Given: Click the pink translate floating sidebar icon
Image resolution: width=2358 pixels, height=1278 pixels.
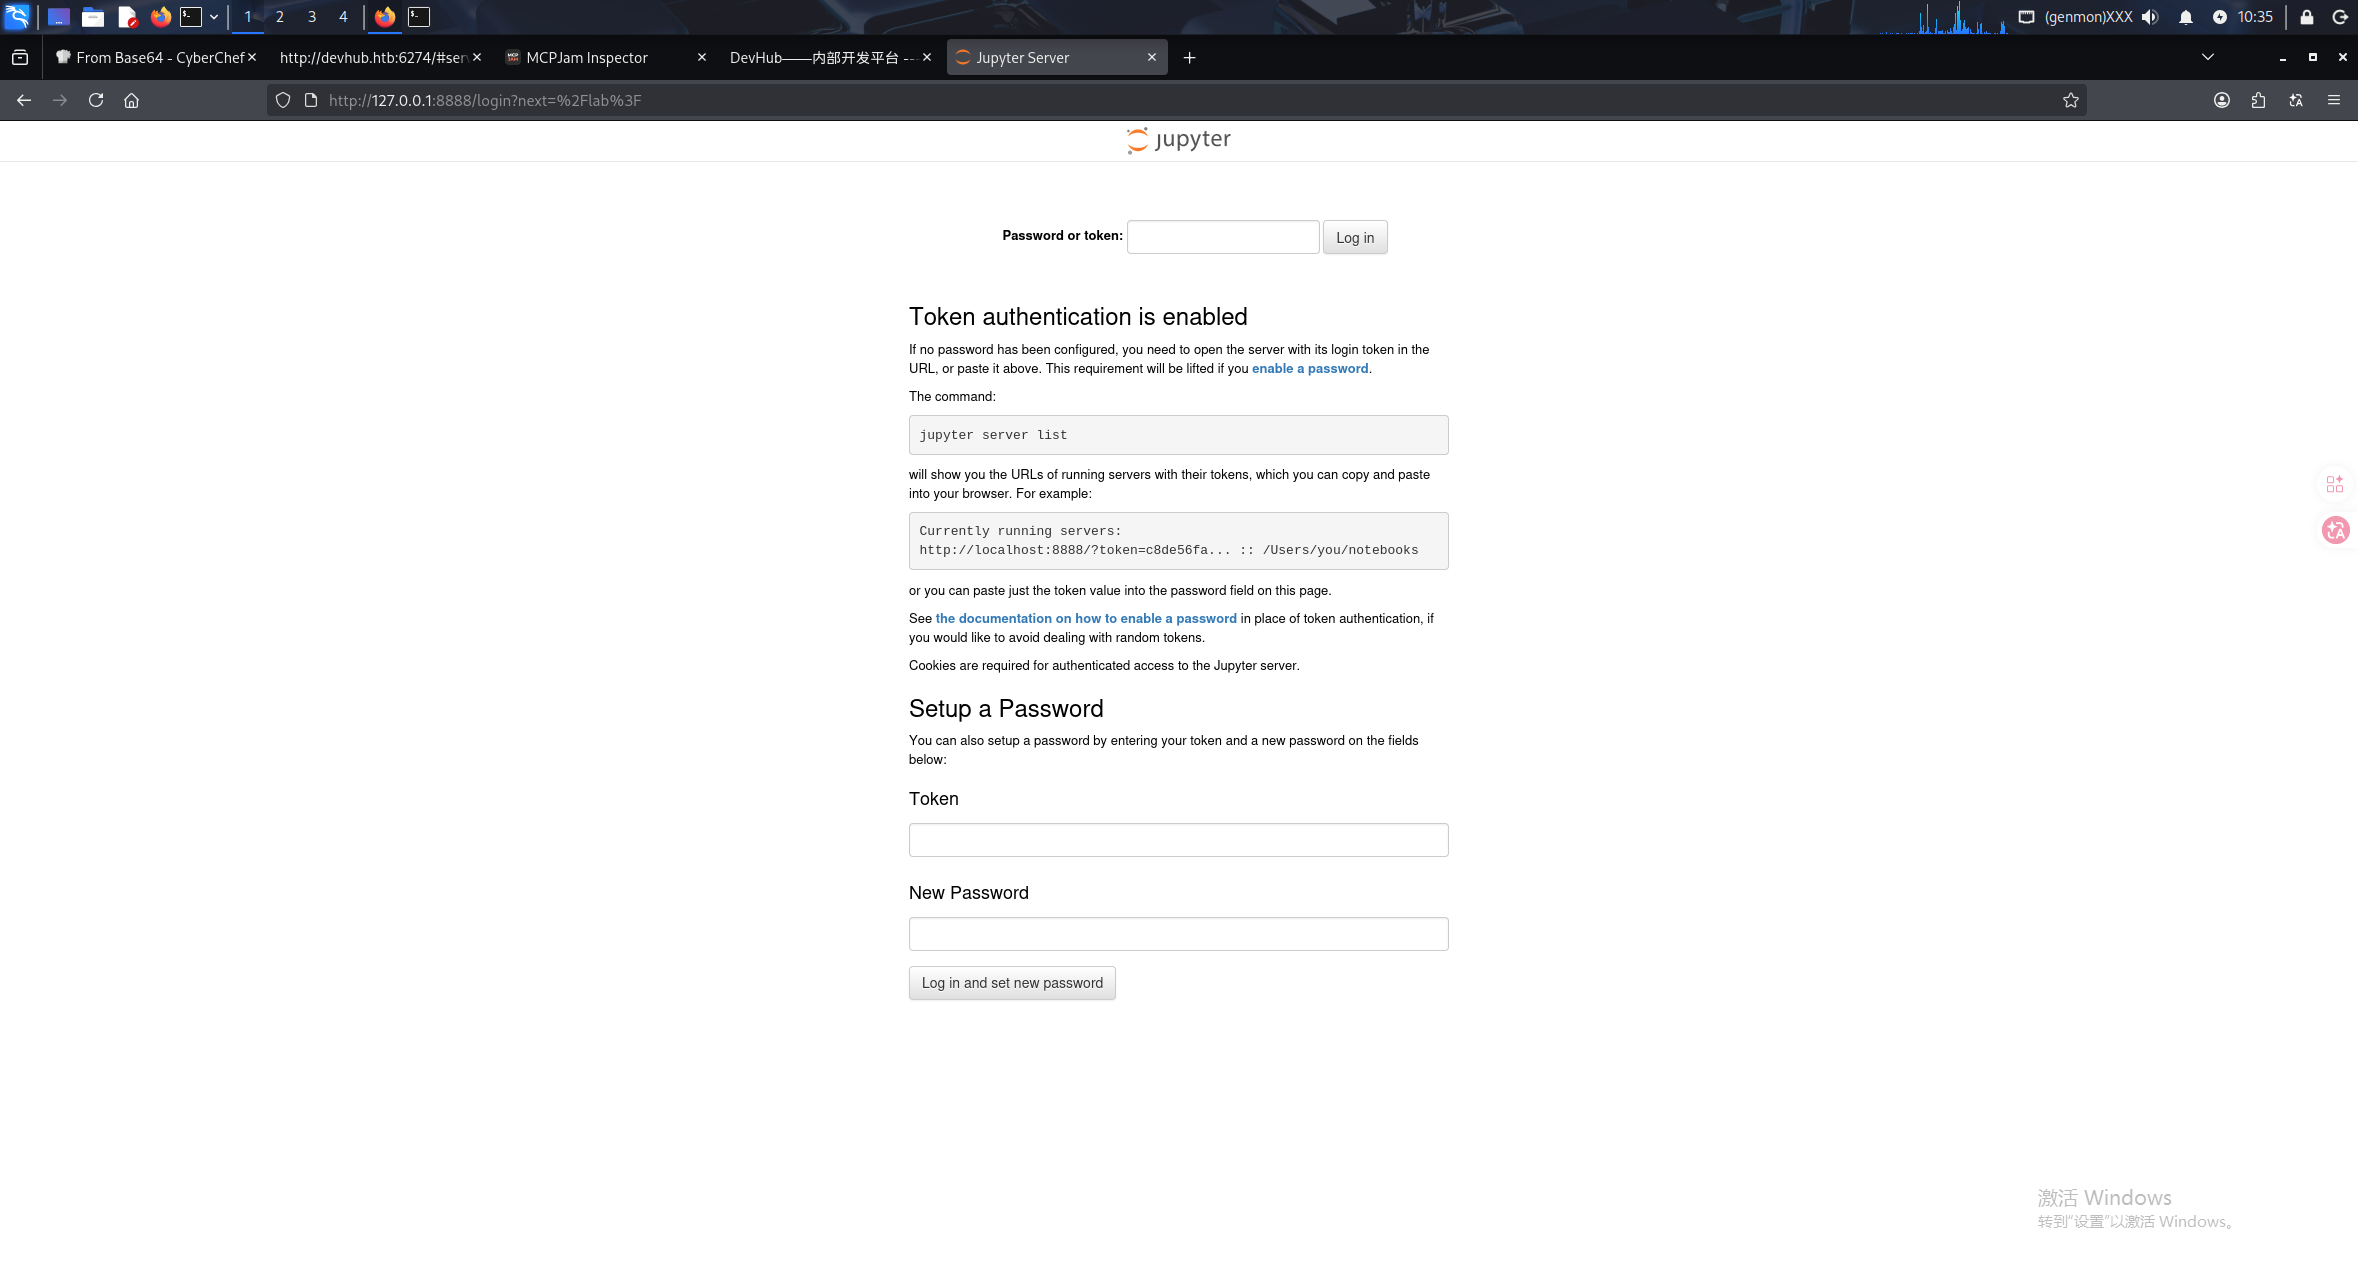Looking at the screenshot, I should coord(2336,530).
